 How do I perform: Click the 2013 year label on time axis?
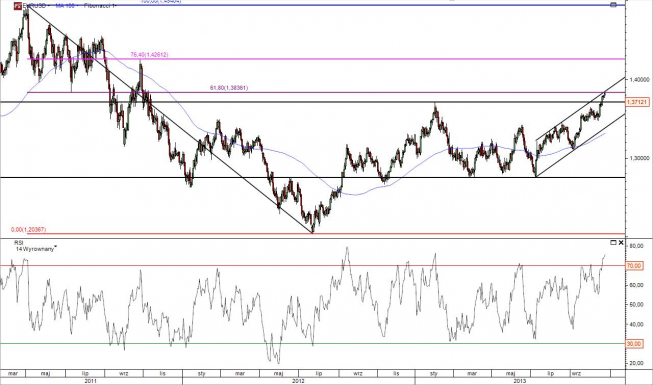(519, 381)
